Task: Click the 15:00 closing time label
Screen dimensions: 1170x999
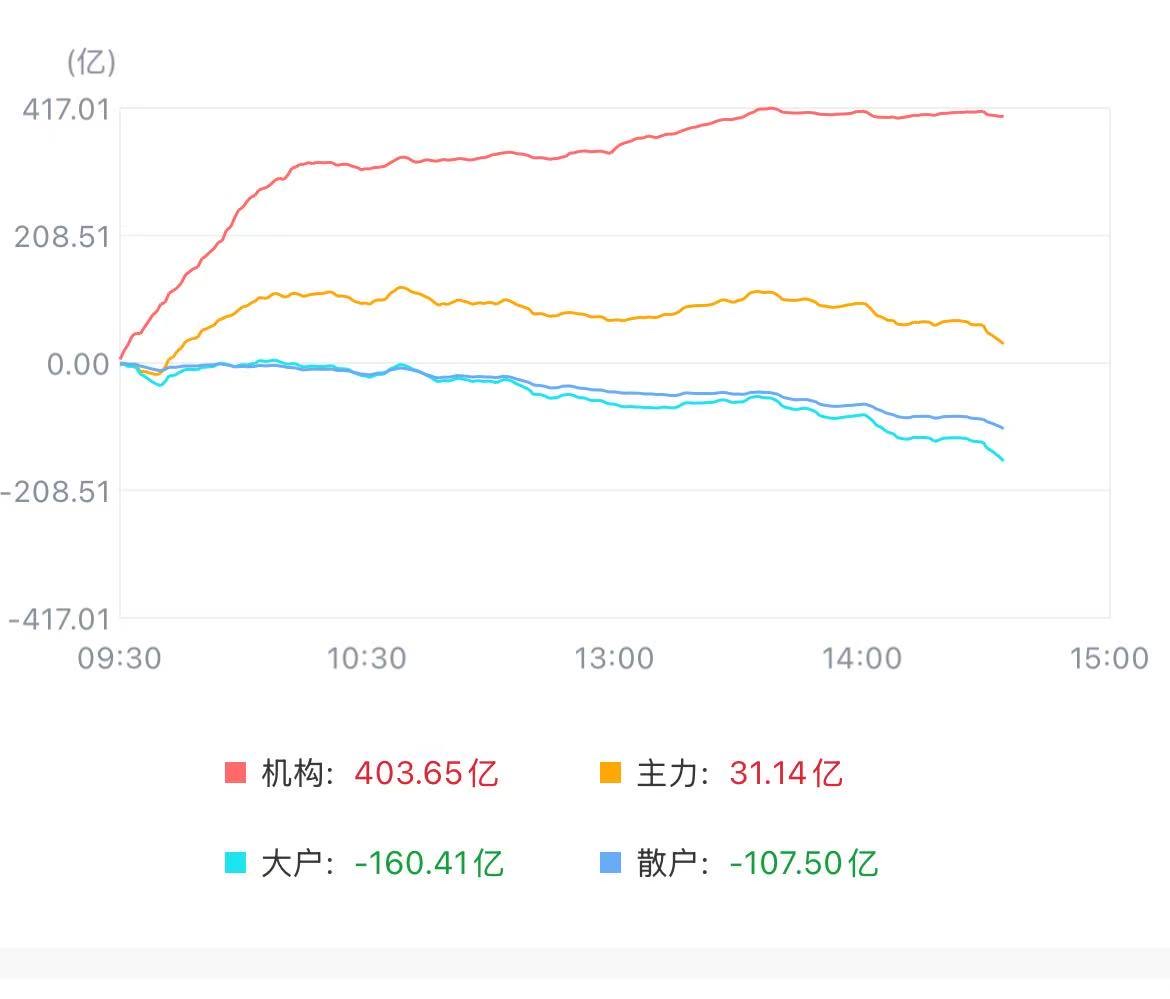Action: click(1110, 658)
